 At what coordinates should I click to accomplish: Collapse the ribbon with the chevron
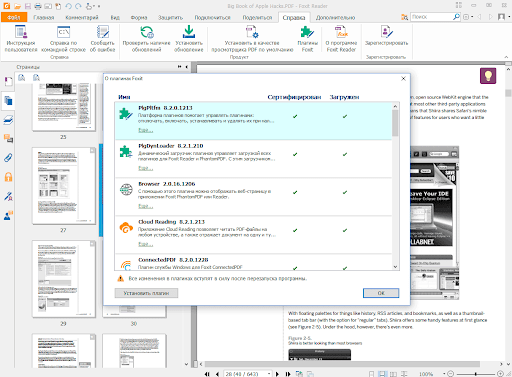pos(506,57)
